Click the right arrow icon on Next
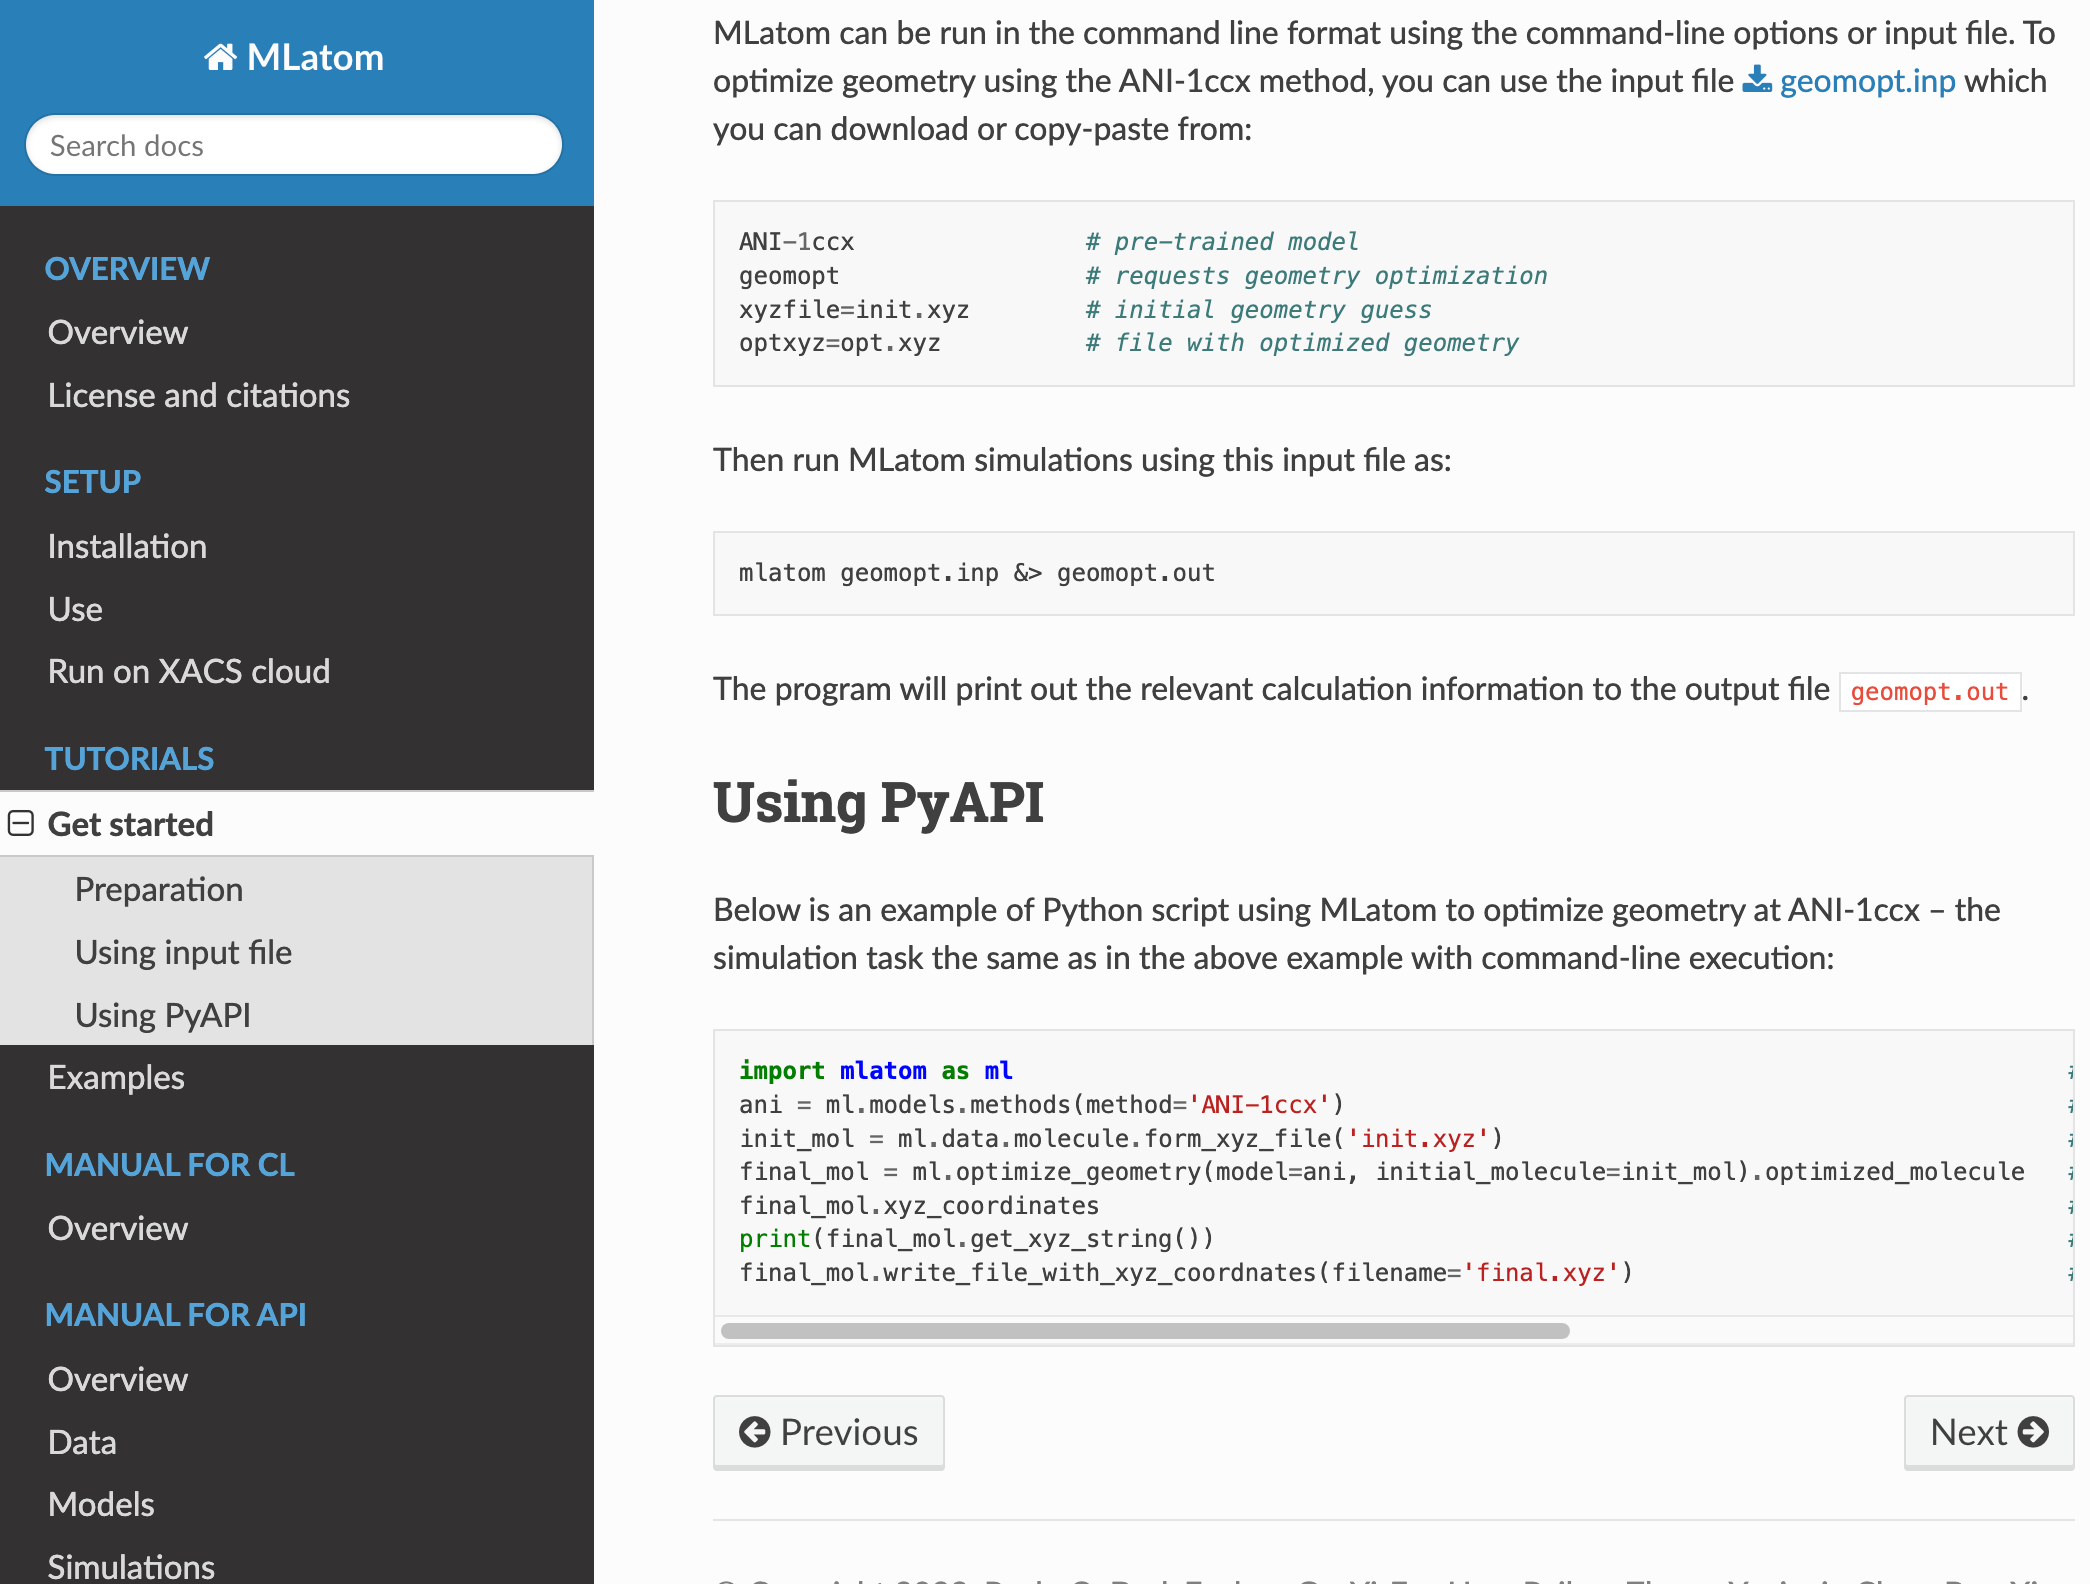 2033,1432
